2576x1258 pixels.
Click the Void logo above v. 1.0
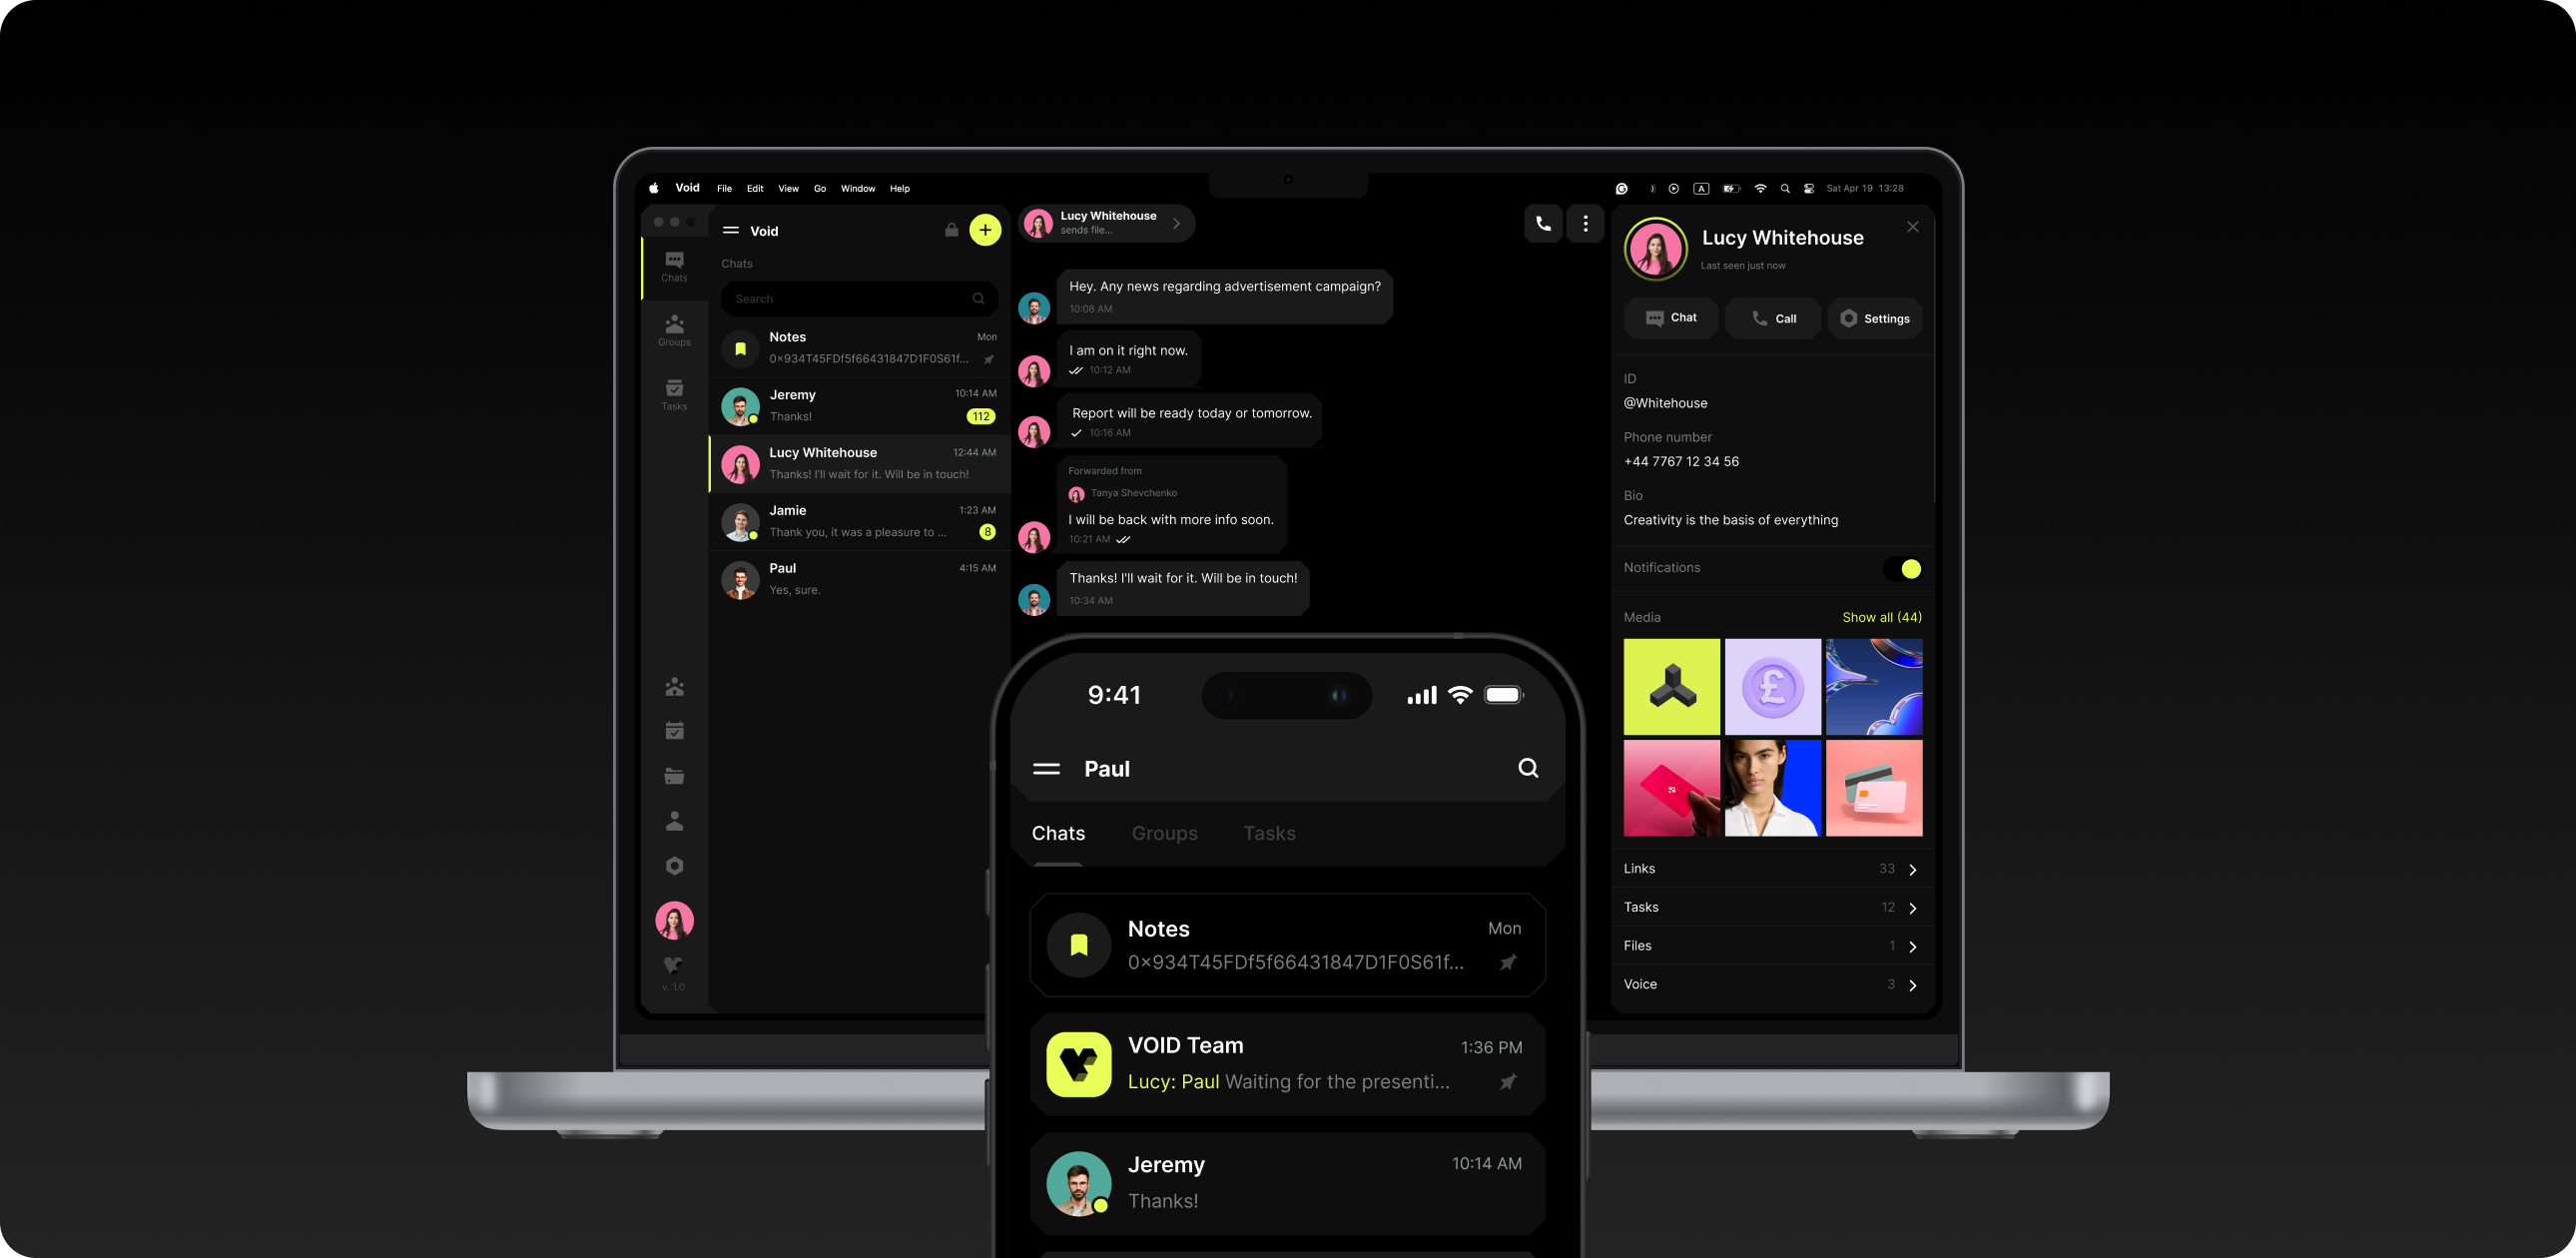coord(673,965)
